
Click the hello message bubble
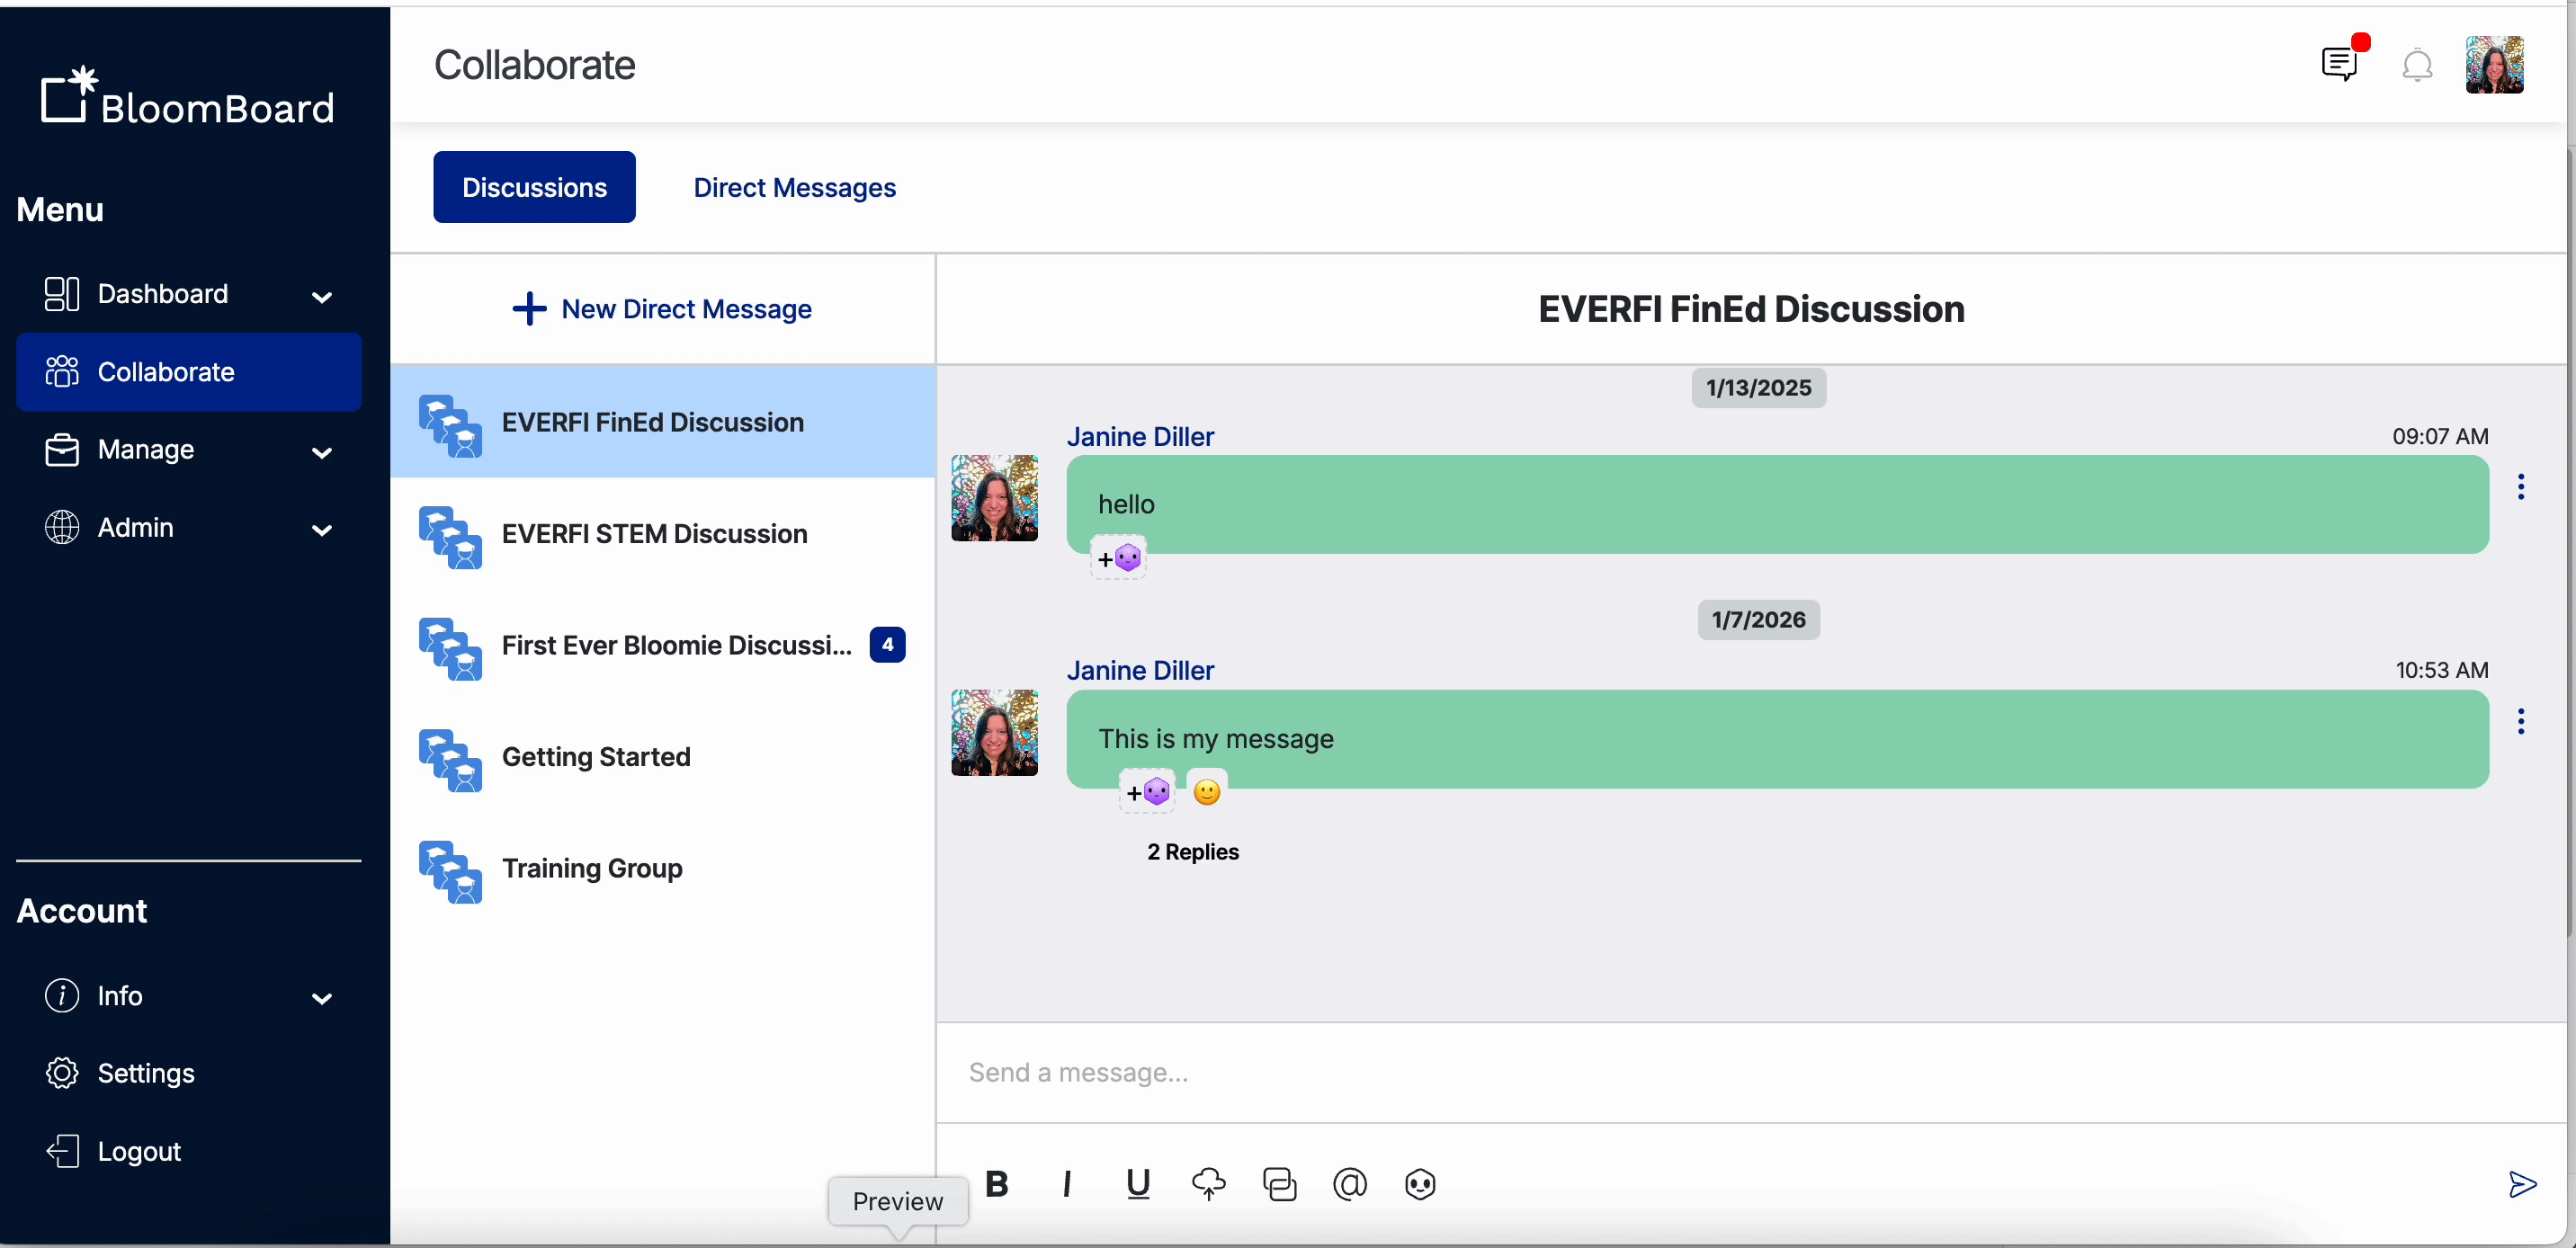[1777, 504]
